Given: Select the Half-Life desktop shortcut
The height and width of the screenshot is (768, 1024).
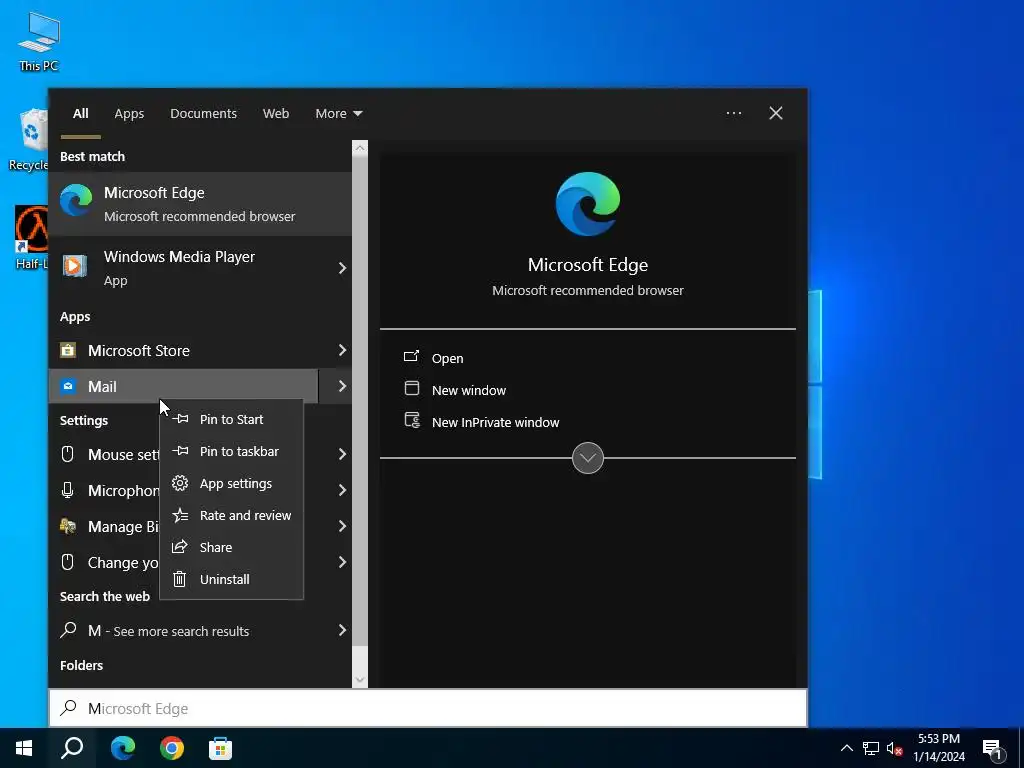Looking at the screenshot, I should (31, 237).
